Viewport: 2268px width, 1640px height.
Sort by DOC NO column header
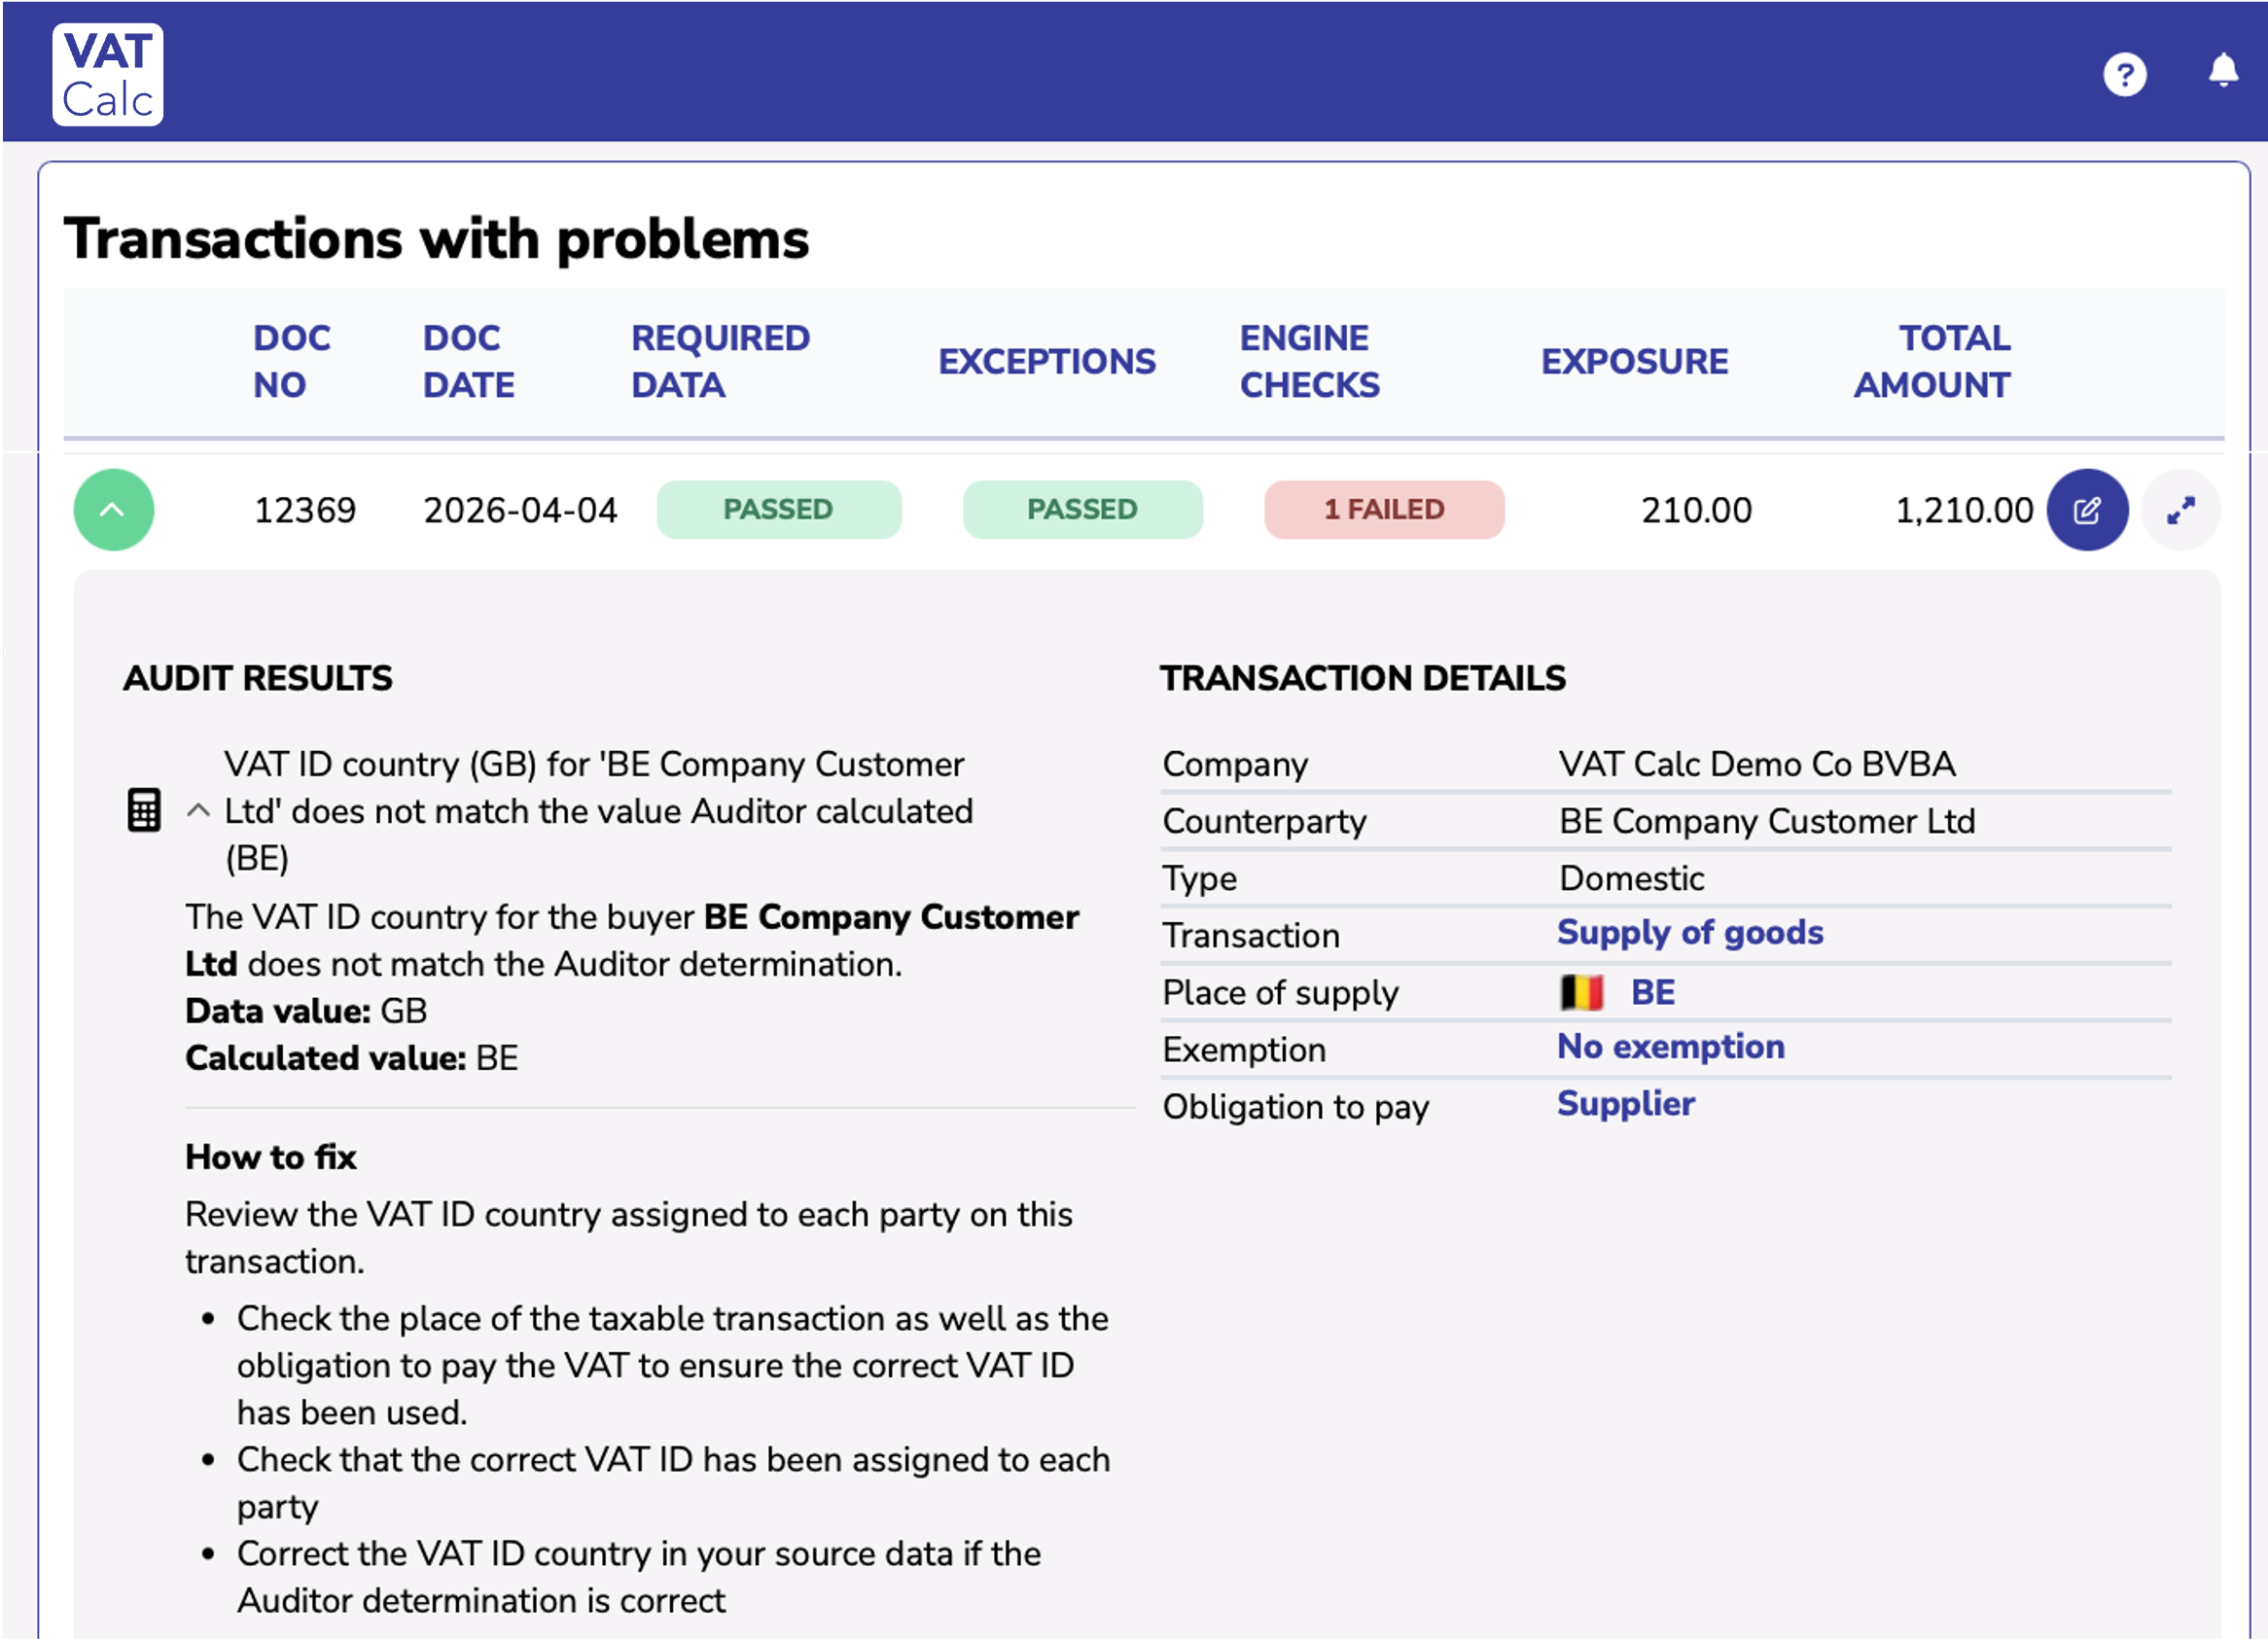291,361
